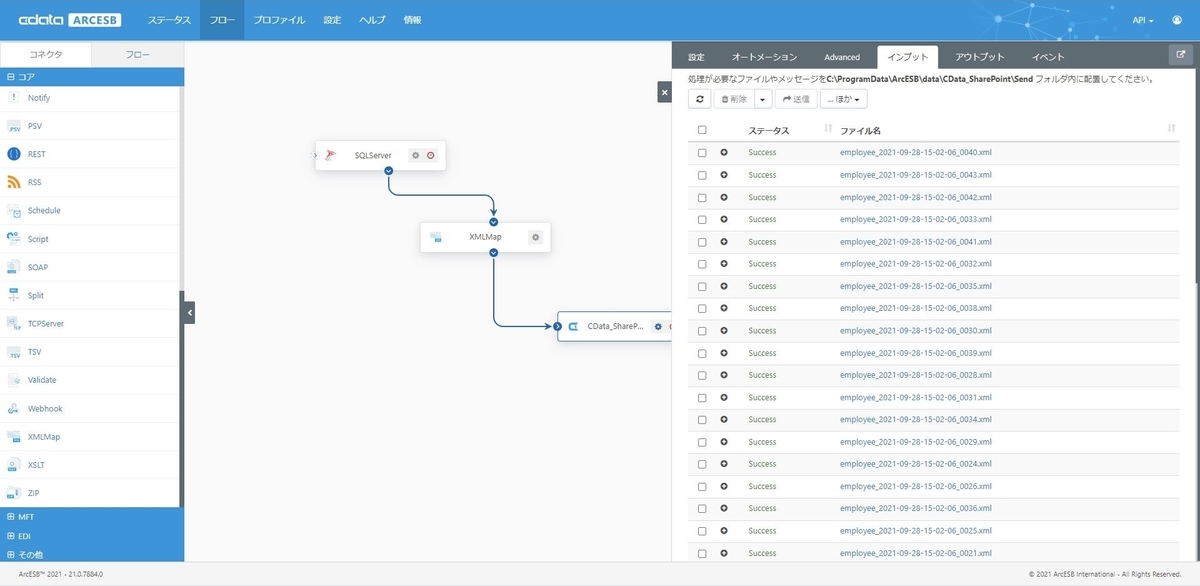This screenshot has width=1200, height=586.
Task: Open settings gear on CData_SharePoint node
Action: (658, 326)
